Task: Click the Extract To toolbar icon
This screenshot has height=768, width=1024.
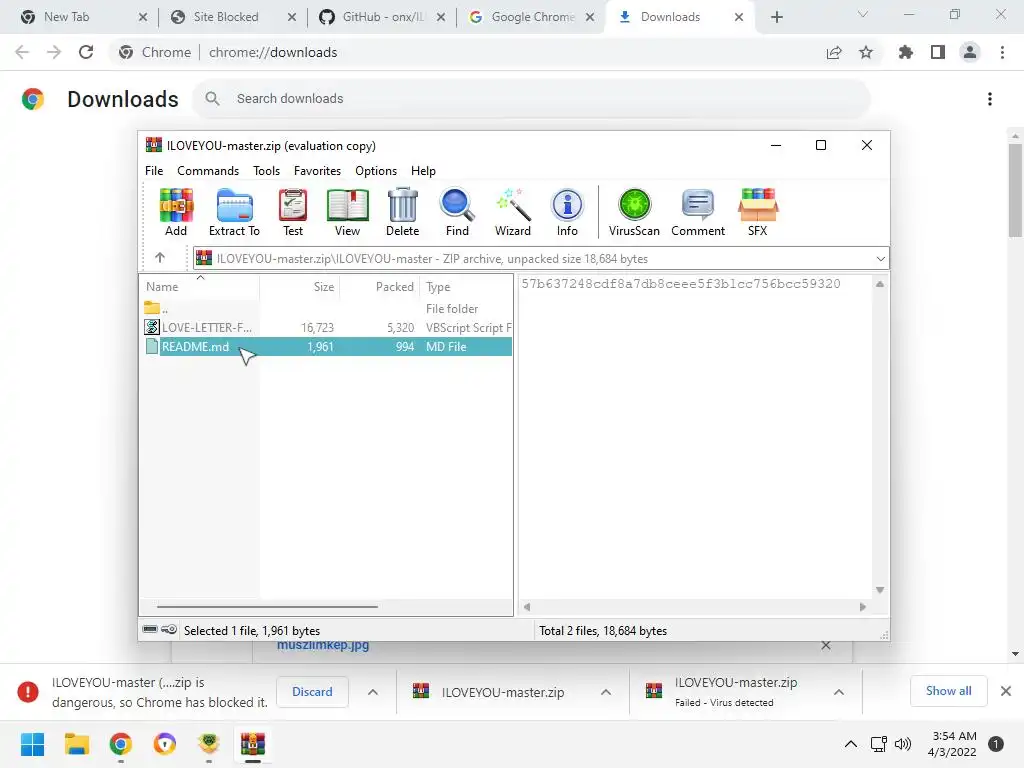Action: (x=234, y=212)
